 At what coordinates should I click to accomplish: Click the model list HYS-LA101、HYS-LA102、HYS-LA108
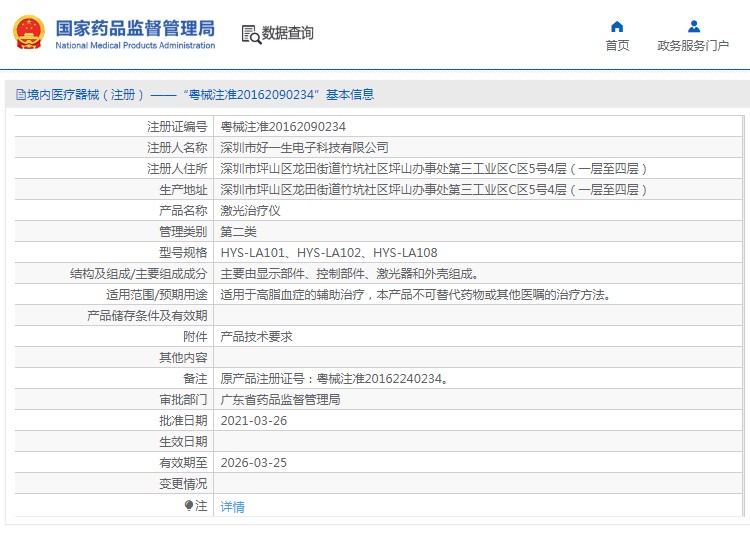[x=328, y=253]
